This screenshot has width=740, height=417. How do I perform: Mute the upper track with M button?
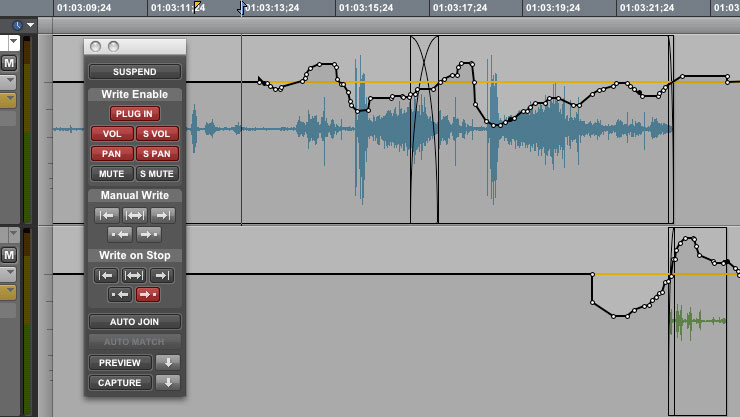pyautogui.click(x=8, y=63)
